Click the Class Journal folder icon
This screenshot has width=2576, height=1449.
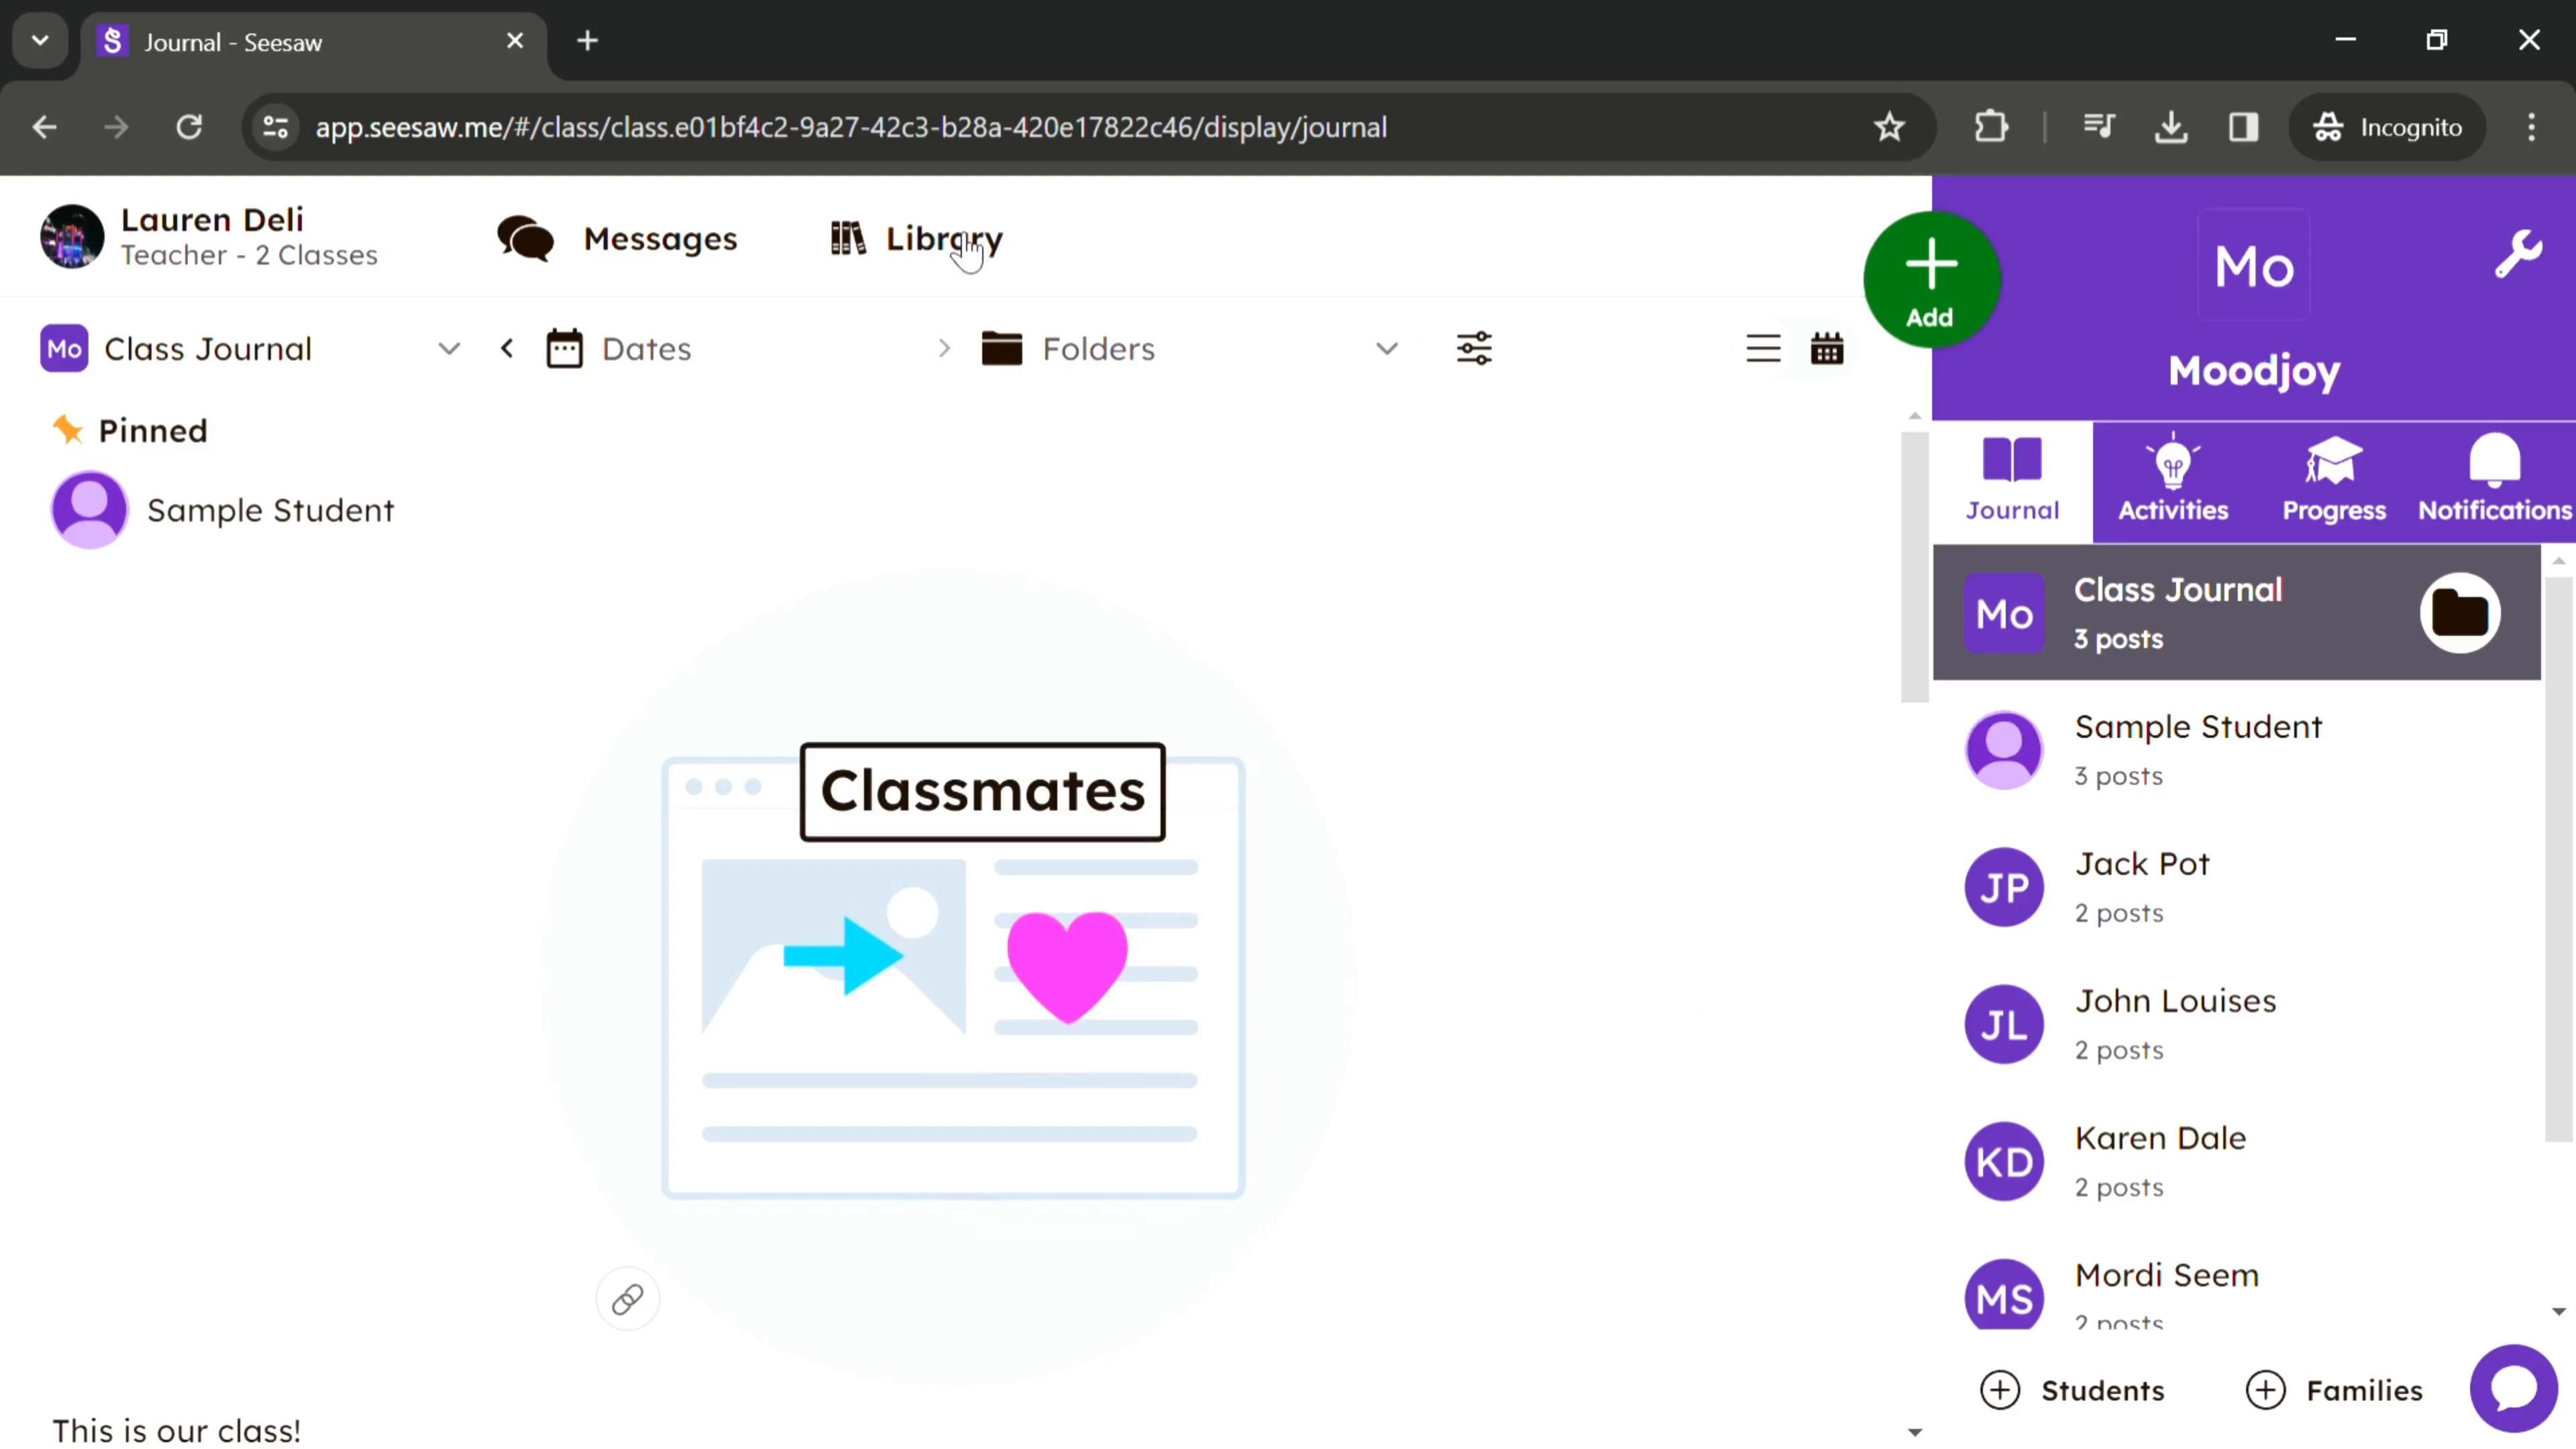pyautogui.click(x=2461, y=612)
